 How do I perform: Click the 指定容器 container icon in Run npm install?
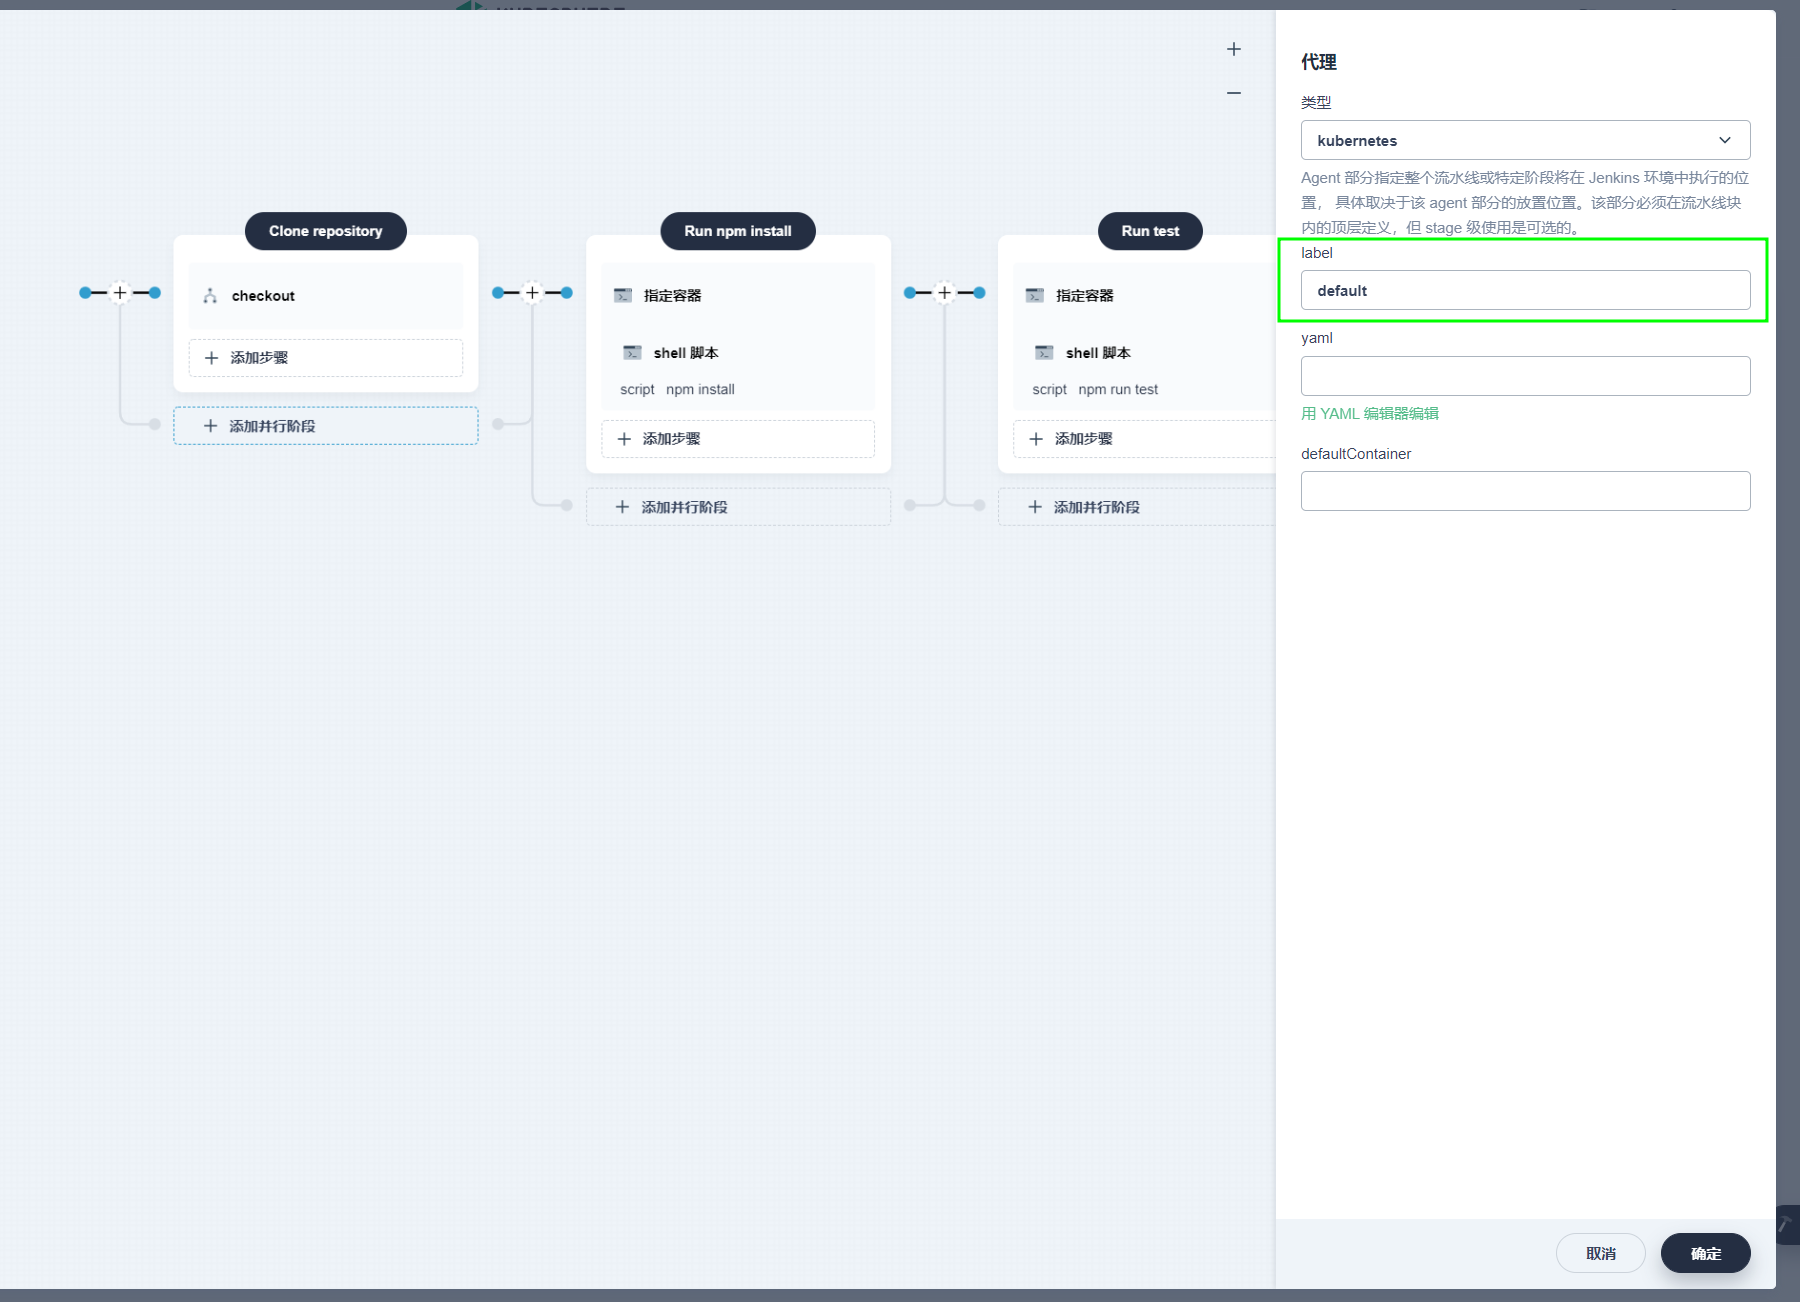621,294
